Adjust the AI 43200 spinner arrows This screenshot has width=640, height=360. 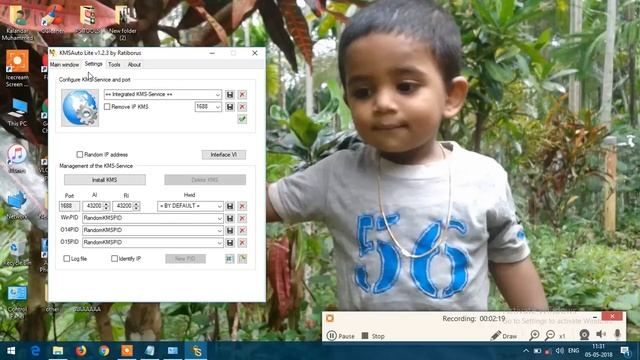(x=107, y=206)
